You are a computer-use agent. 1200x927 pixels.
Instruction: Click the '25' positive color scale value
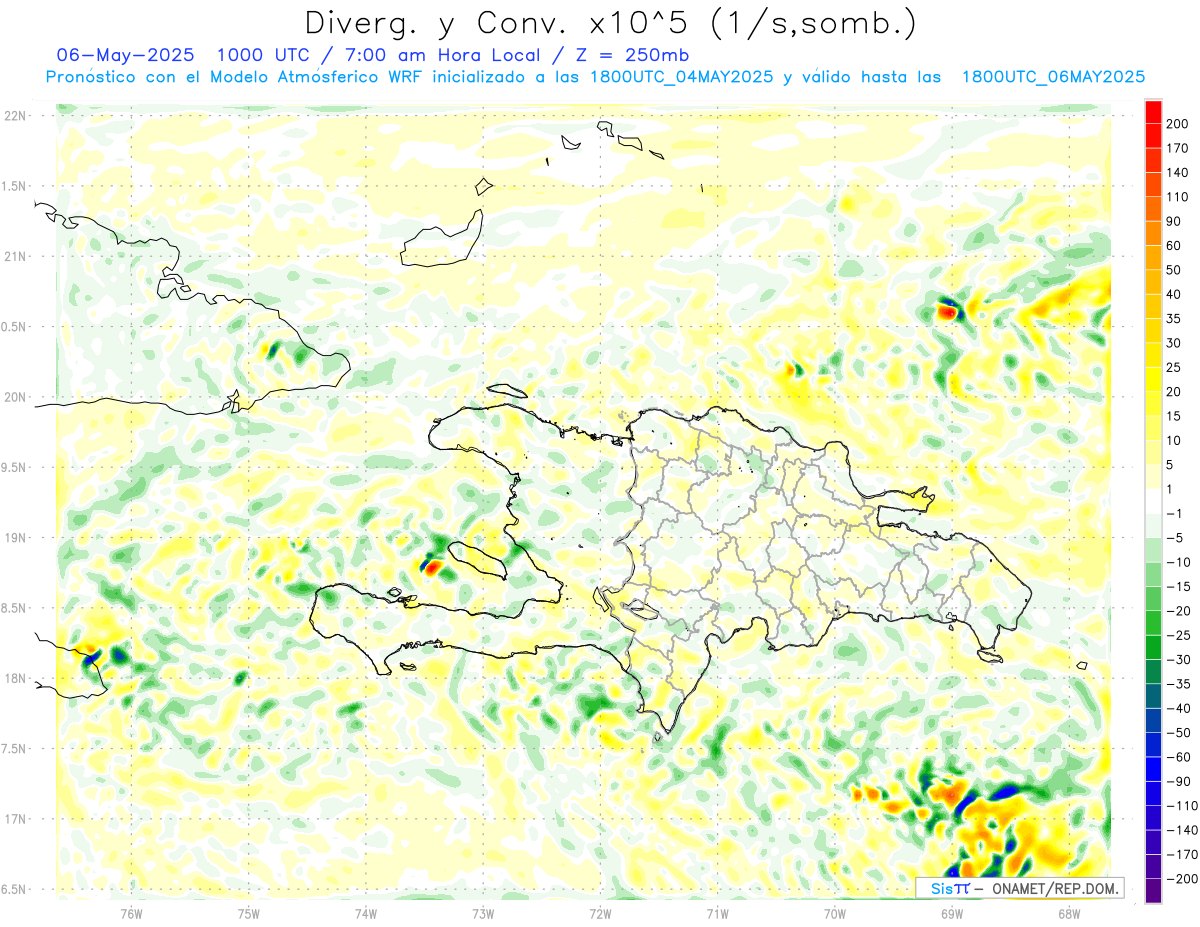click(1174, 367)
